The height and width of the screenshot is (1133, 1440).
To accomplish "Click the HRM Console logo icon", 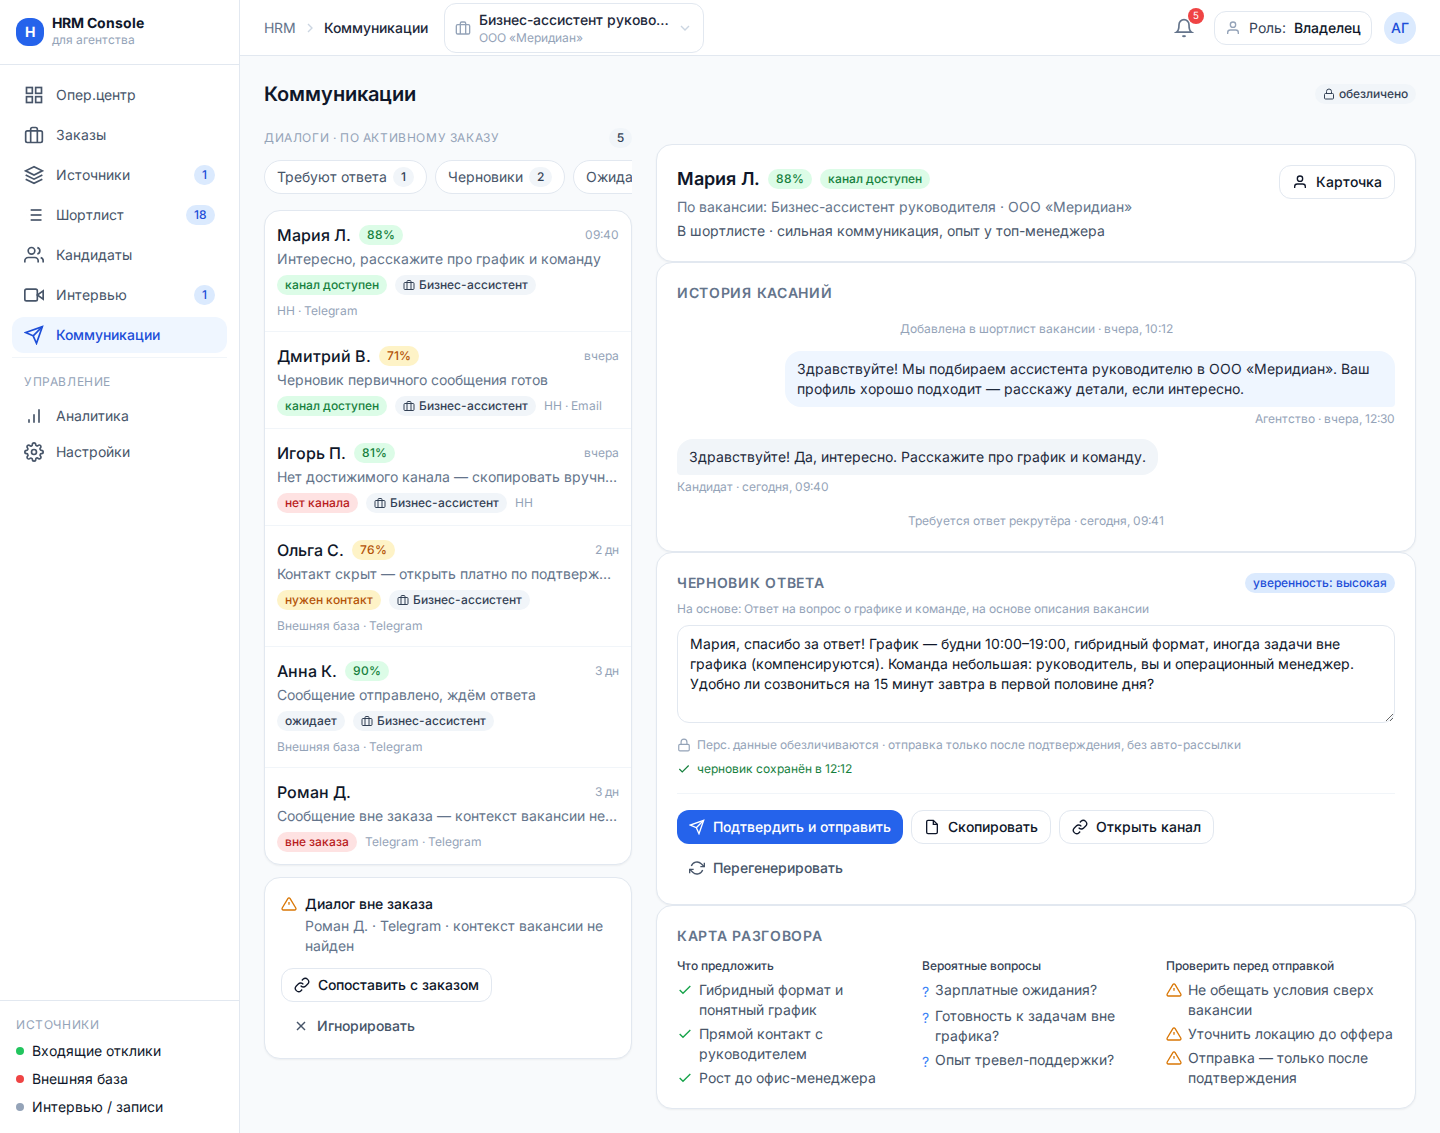I will point(30,32).
